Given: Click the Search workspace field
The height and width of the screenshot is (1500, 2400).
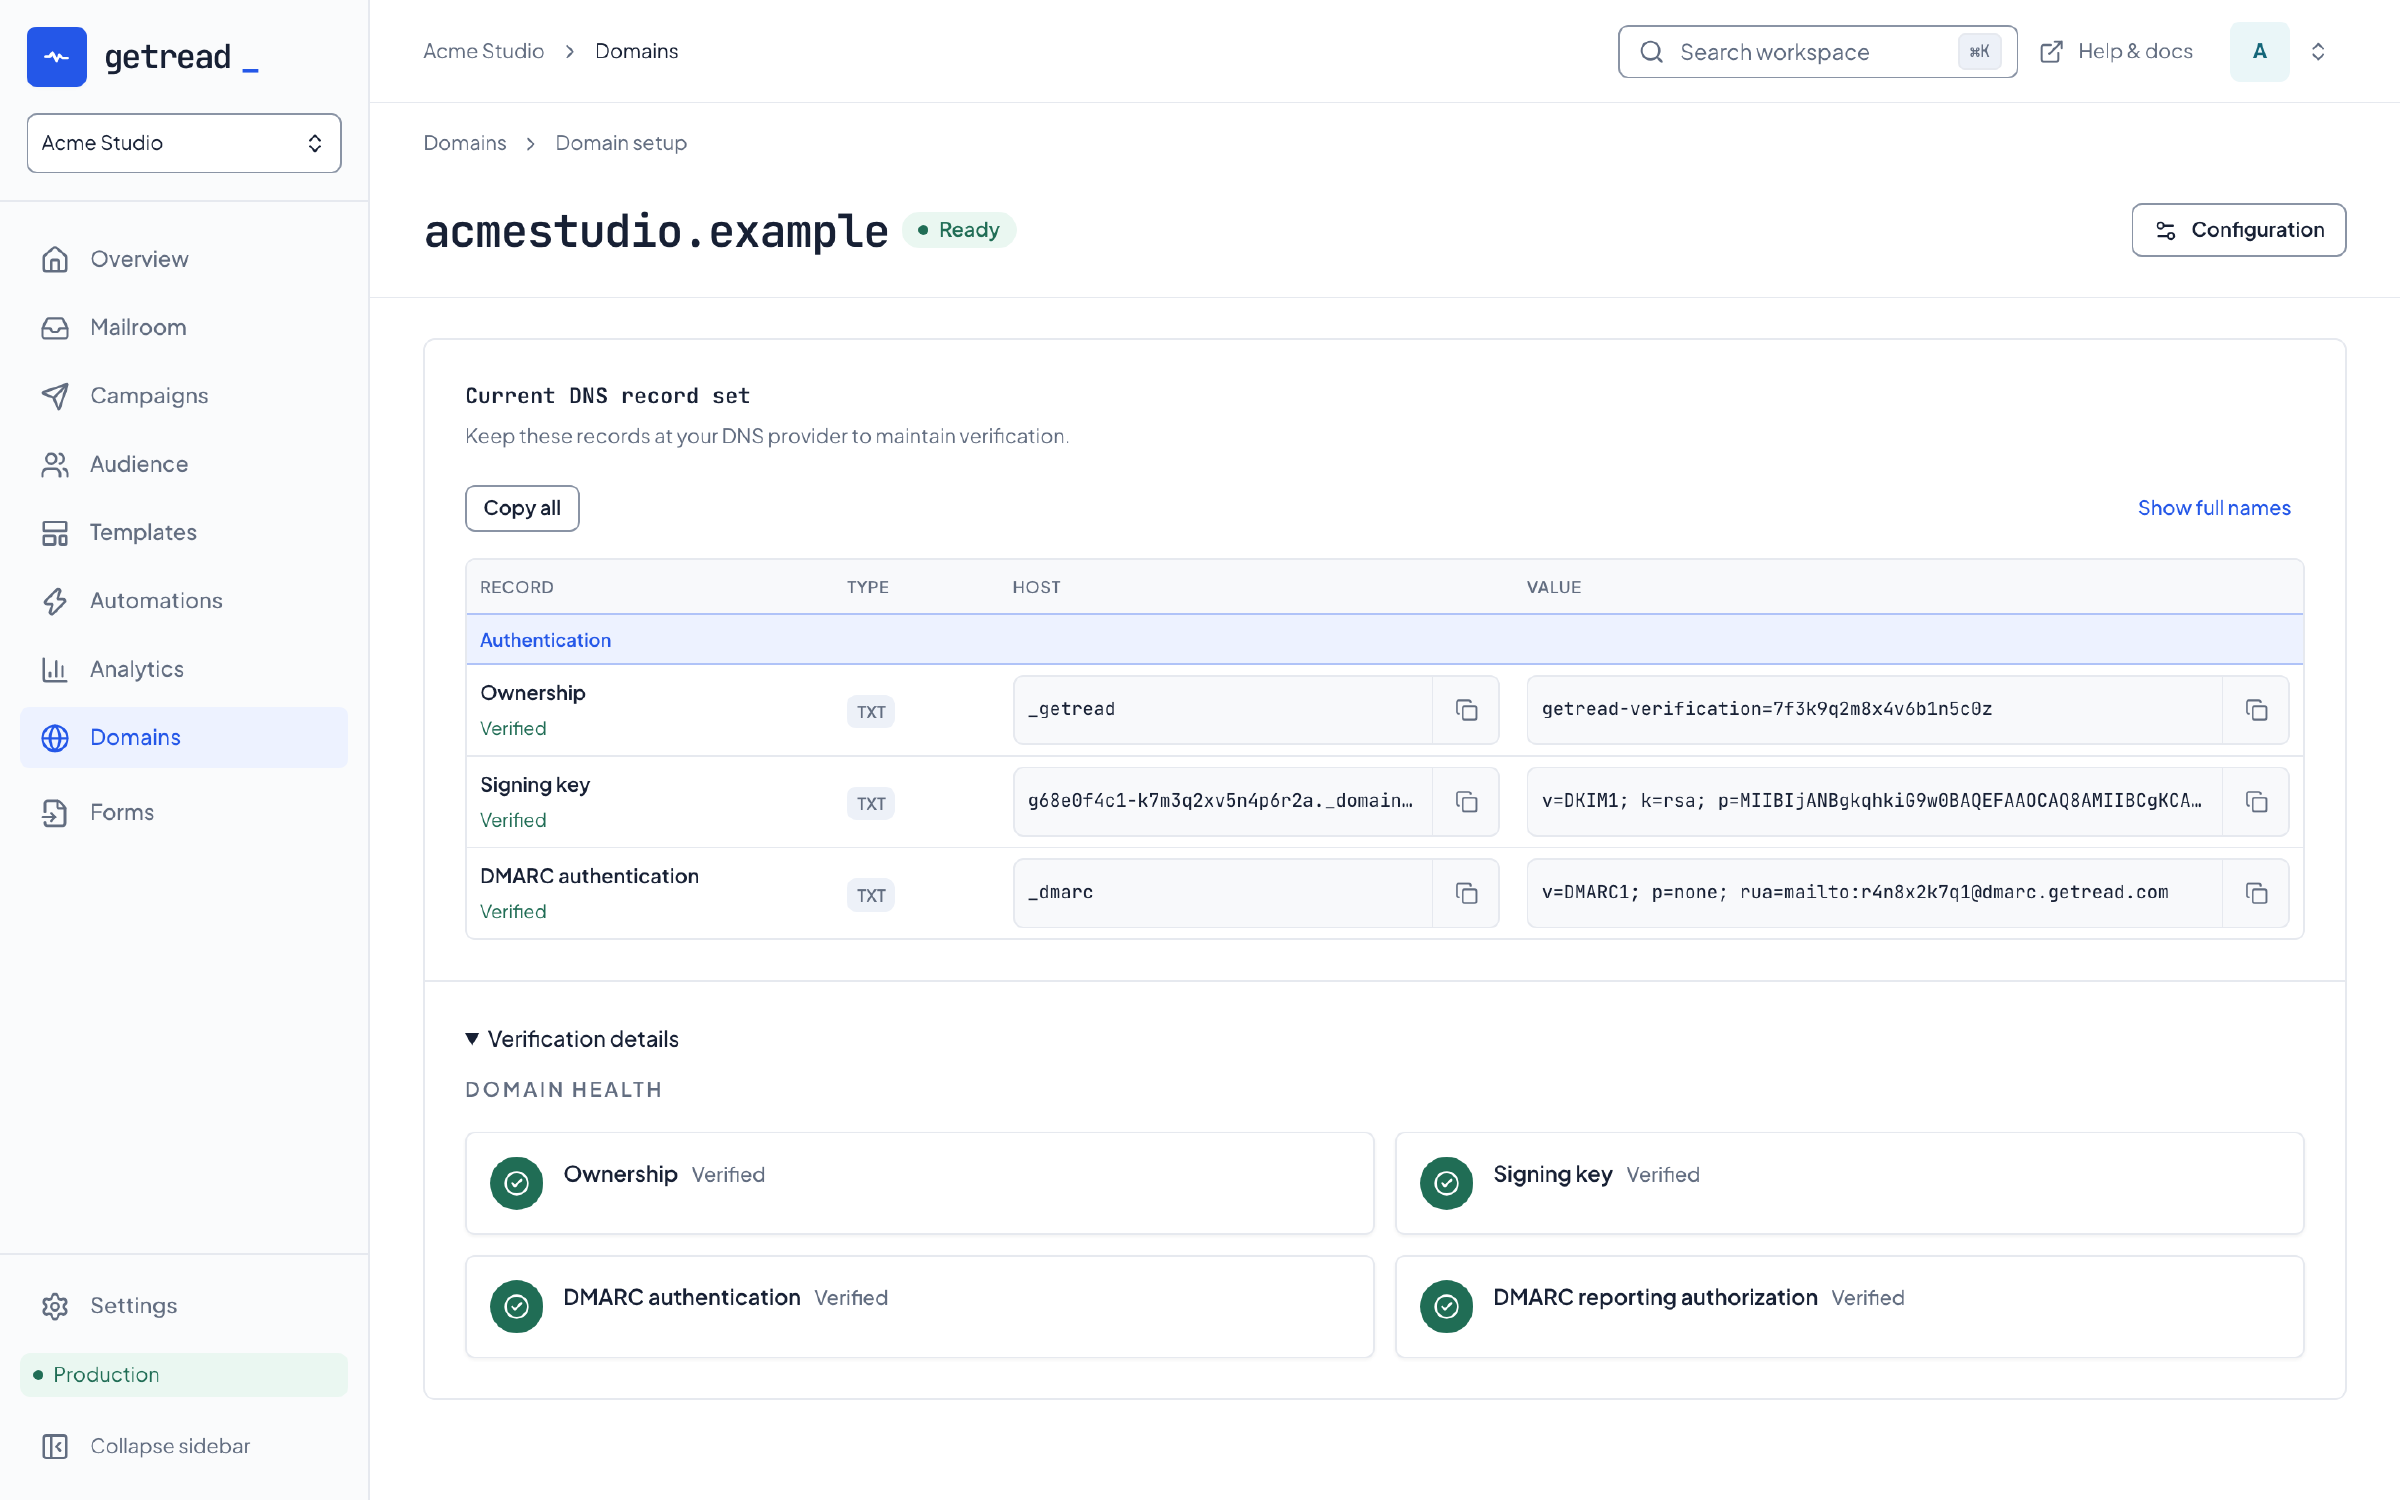Looking at the screenshot, I should (1817, 52).
